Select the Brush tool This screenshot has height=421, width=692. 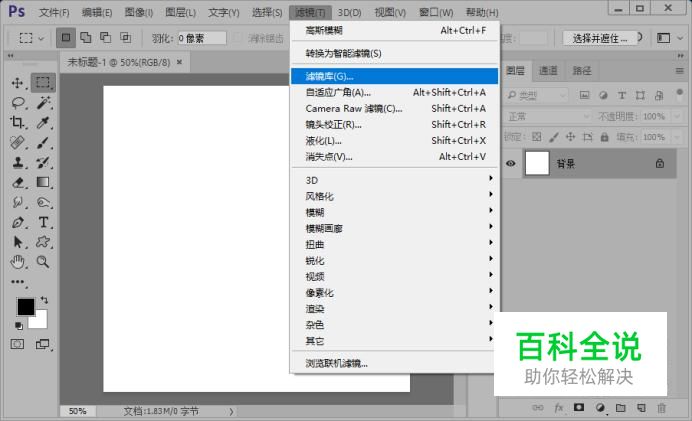[x=43, y=143]
